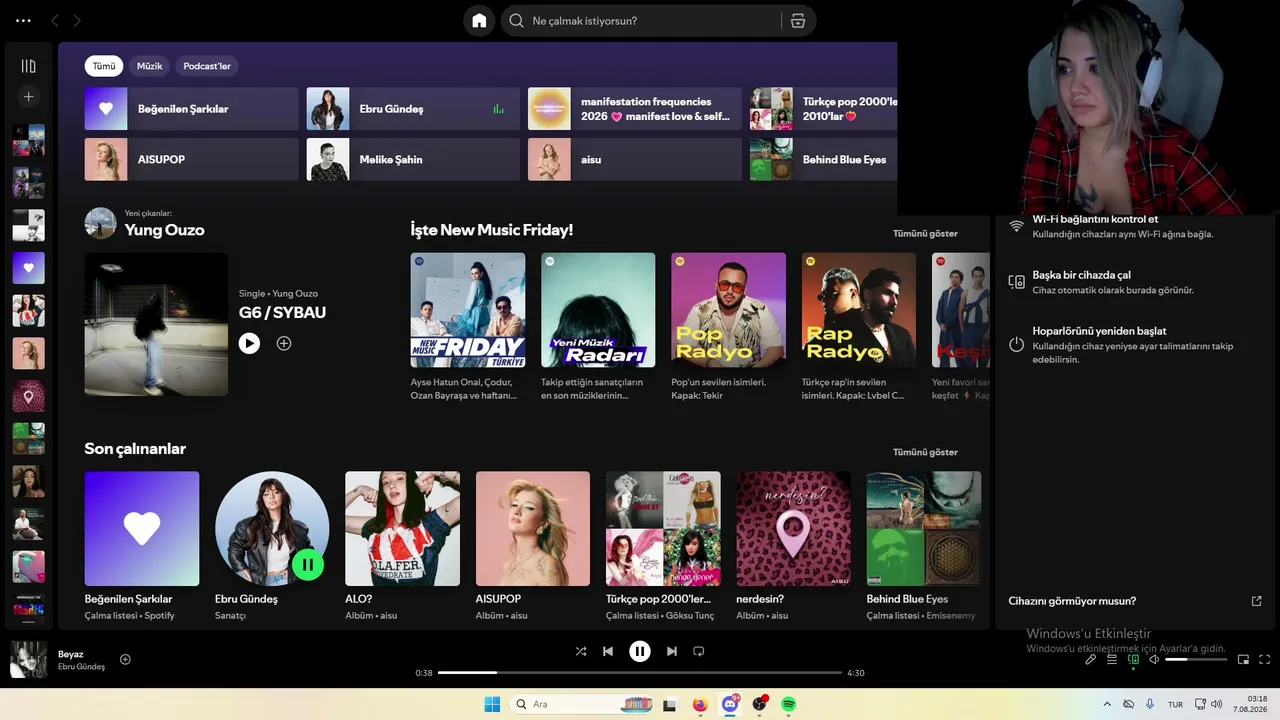The image size is (1280, 720).
Task: Open the mini player
Action: coord(1244,660)
